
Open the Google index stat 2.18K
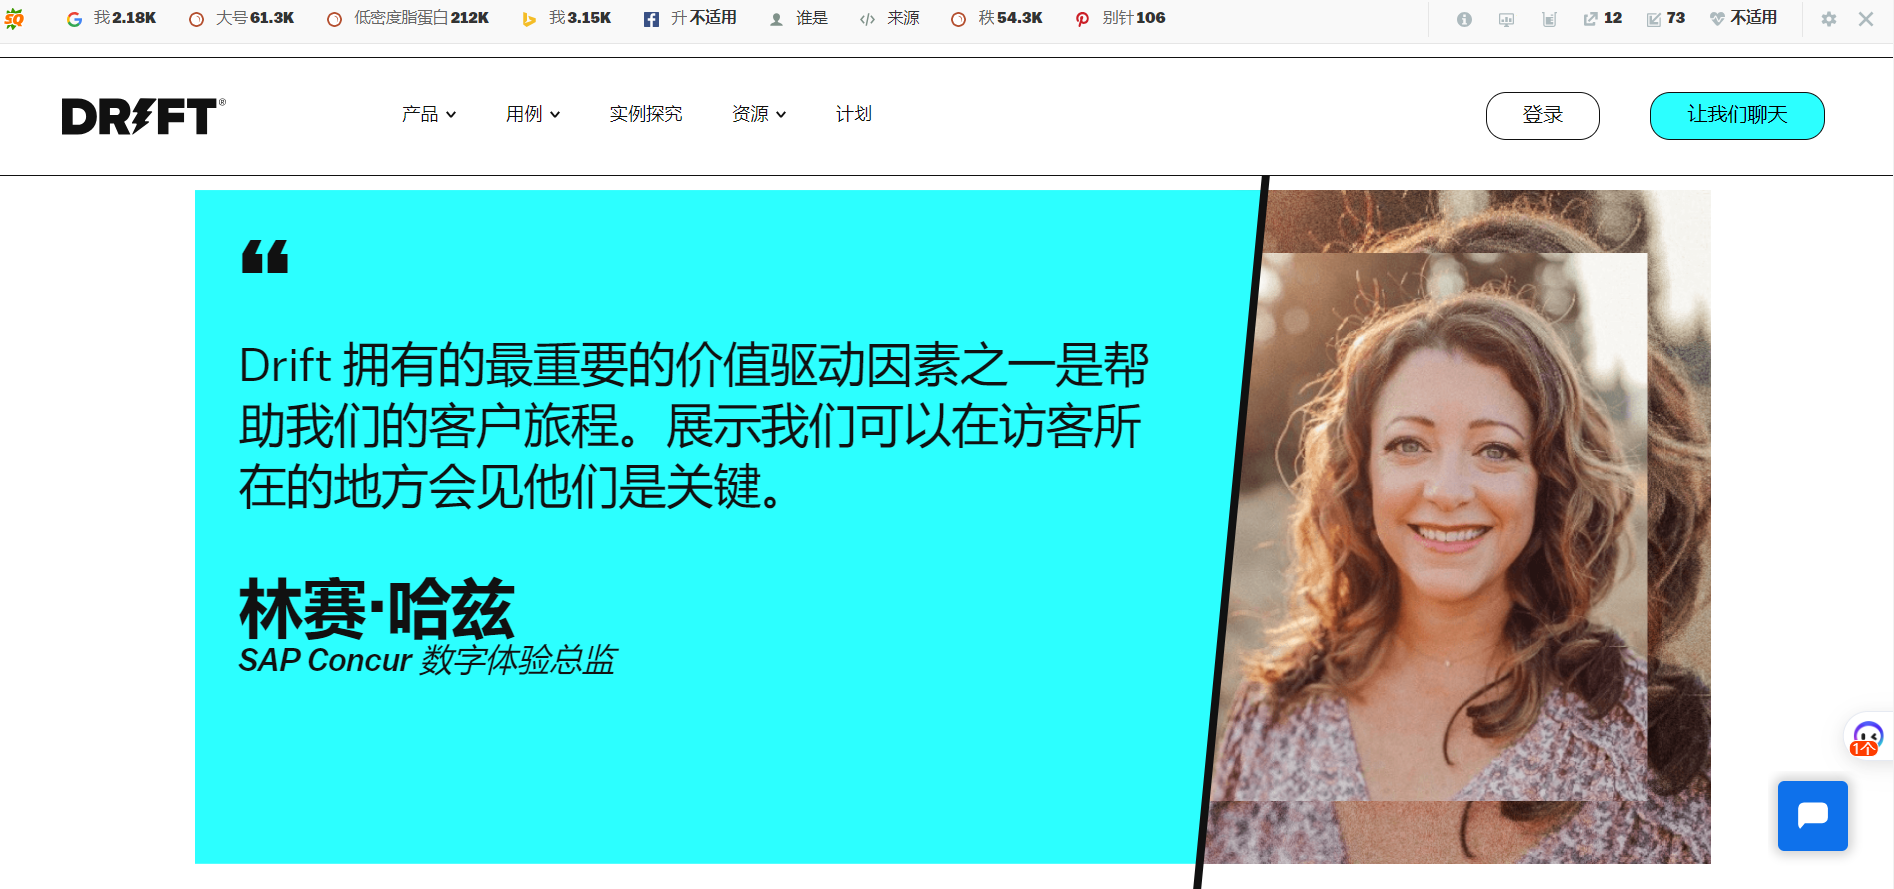click(x=111, y=18)
